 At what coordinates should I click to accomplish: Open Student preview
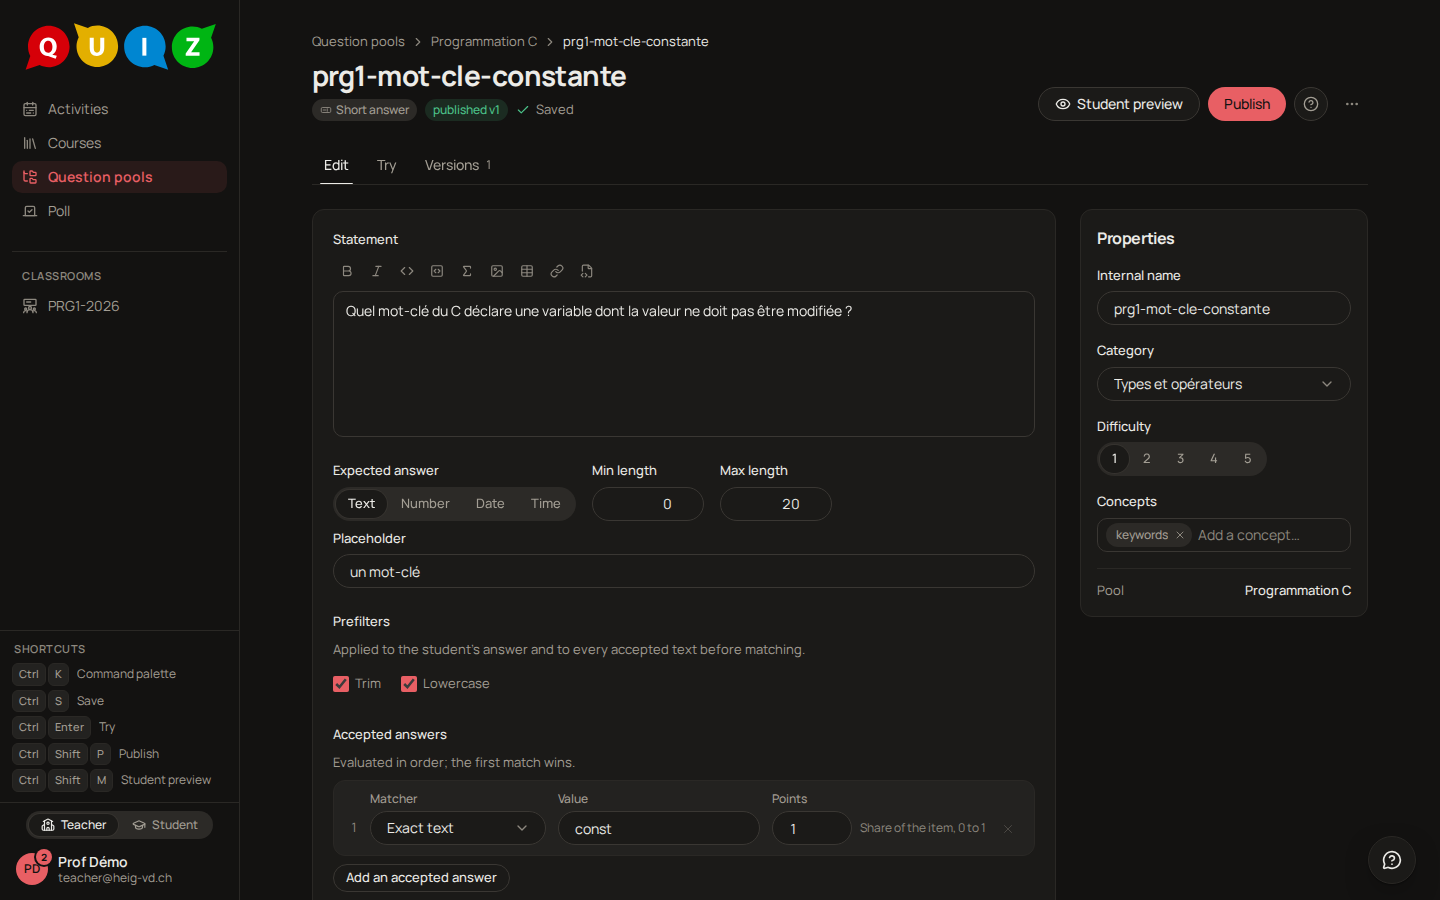(x=1119, y=104)
